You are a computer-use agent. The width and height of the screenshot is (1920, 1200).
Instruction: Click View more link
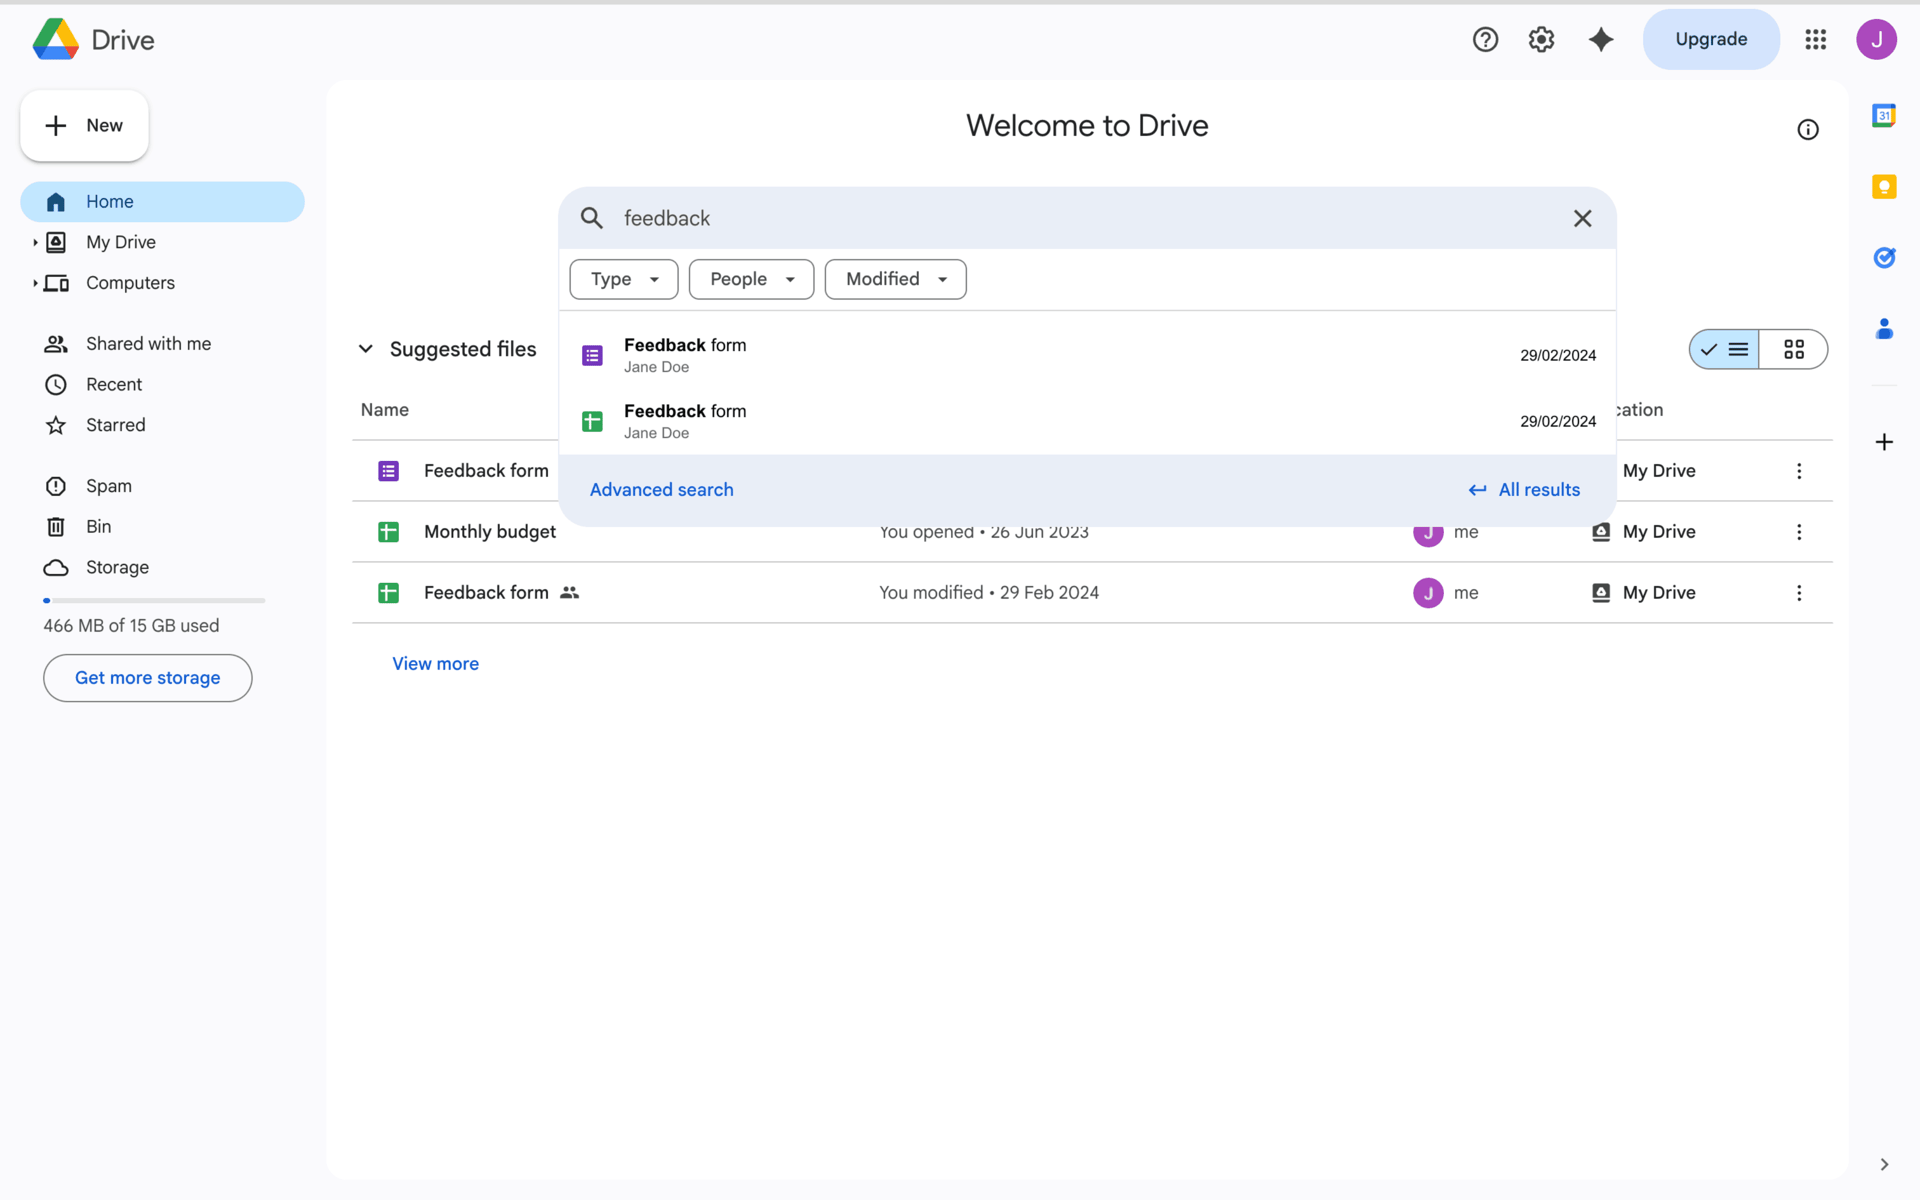pyautogui.click(x=435, y=664)
